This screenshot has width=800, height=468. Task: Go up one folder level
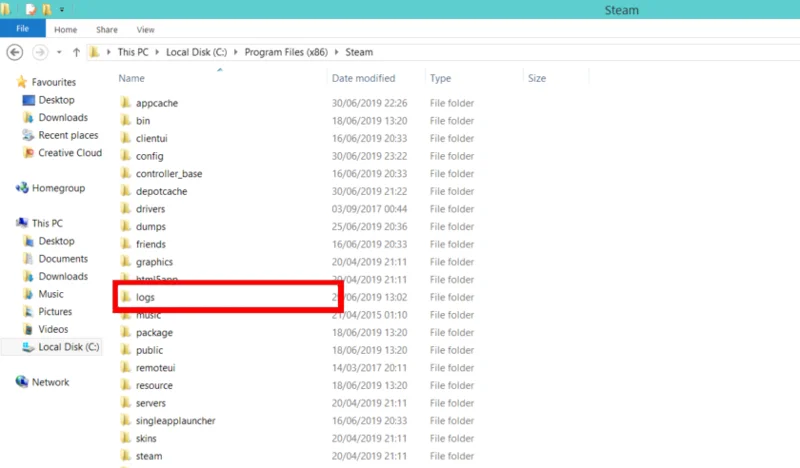(x=76, y=52)
